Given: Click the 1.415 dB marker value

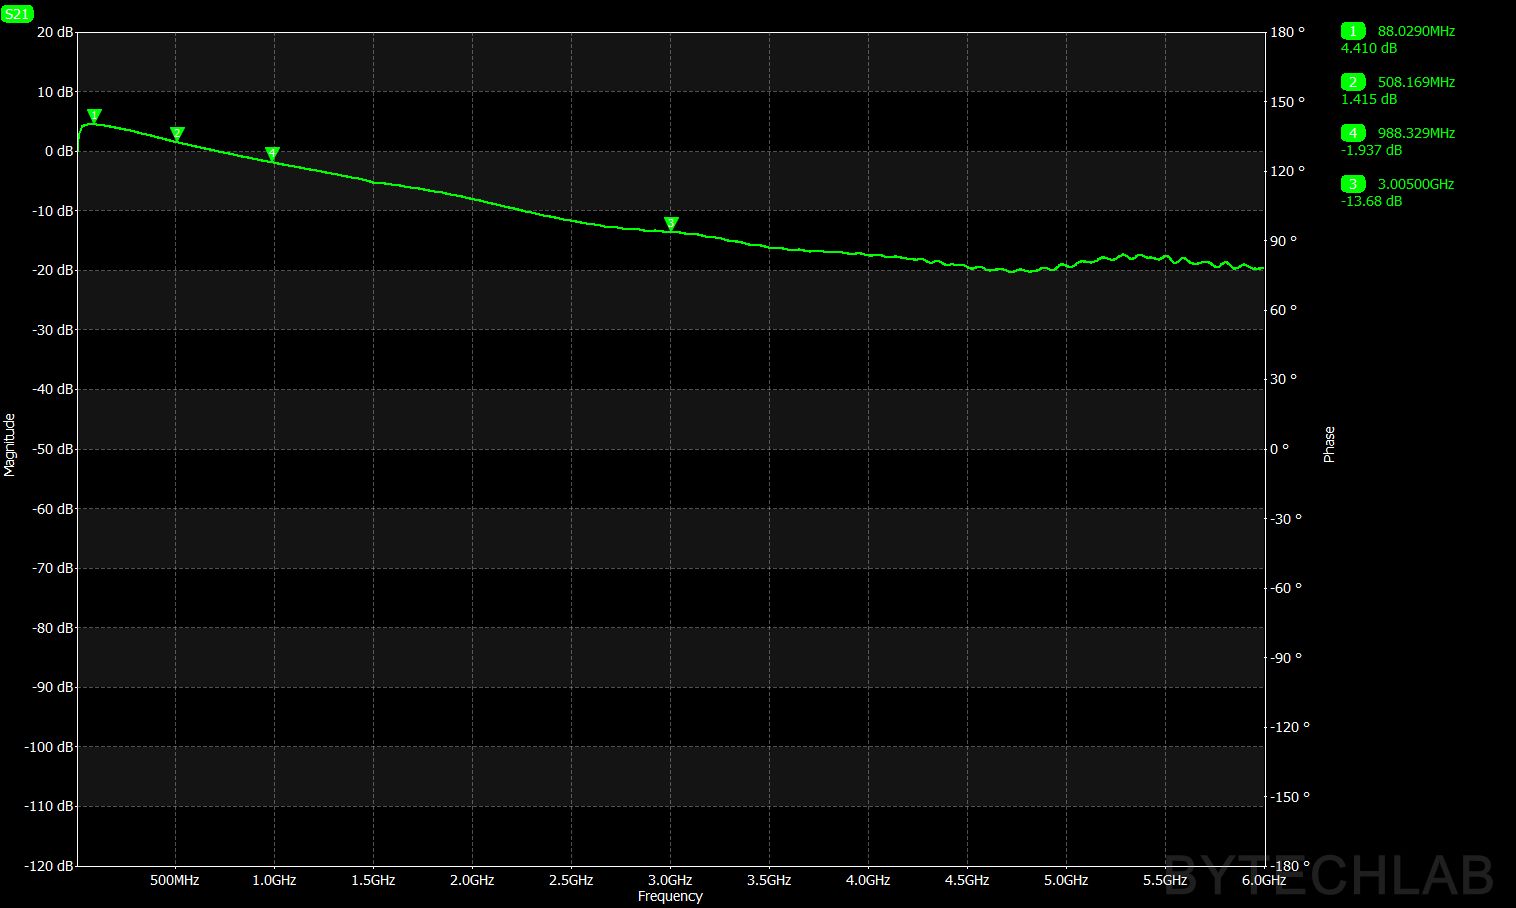Looking at the screenshot, I should (x=1369, y=99).
